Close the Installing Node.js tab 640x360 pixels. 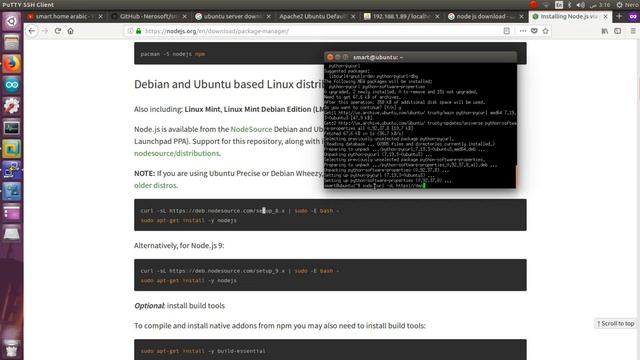click(x=605, y=16)
